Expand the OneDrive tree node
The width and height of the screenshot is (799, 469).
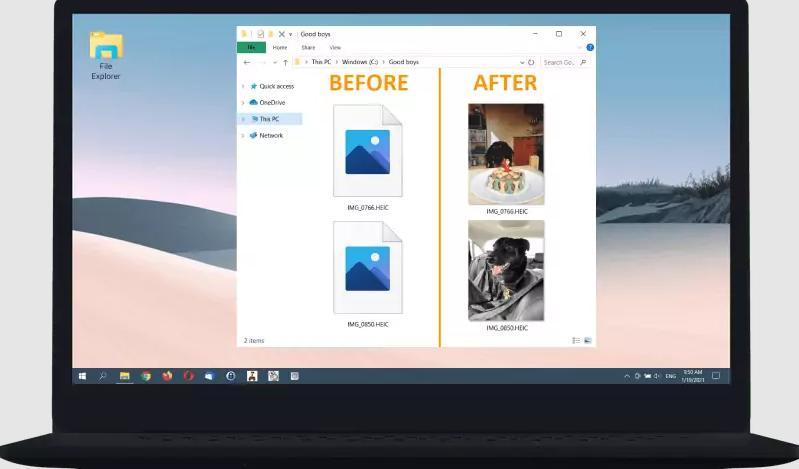click(x=243, y=102)
